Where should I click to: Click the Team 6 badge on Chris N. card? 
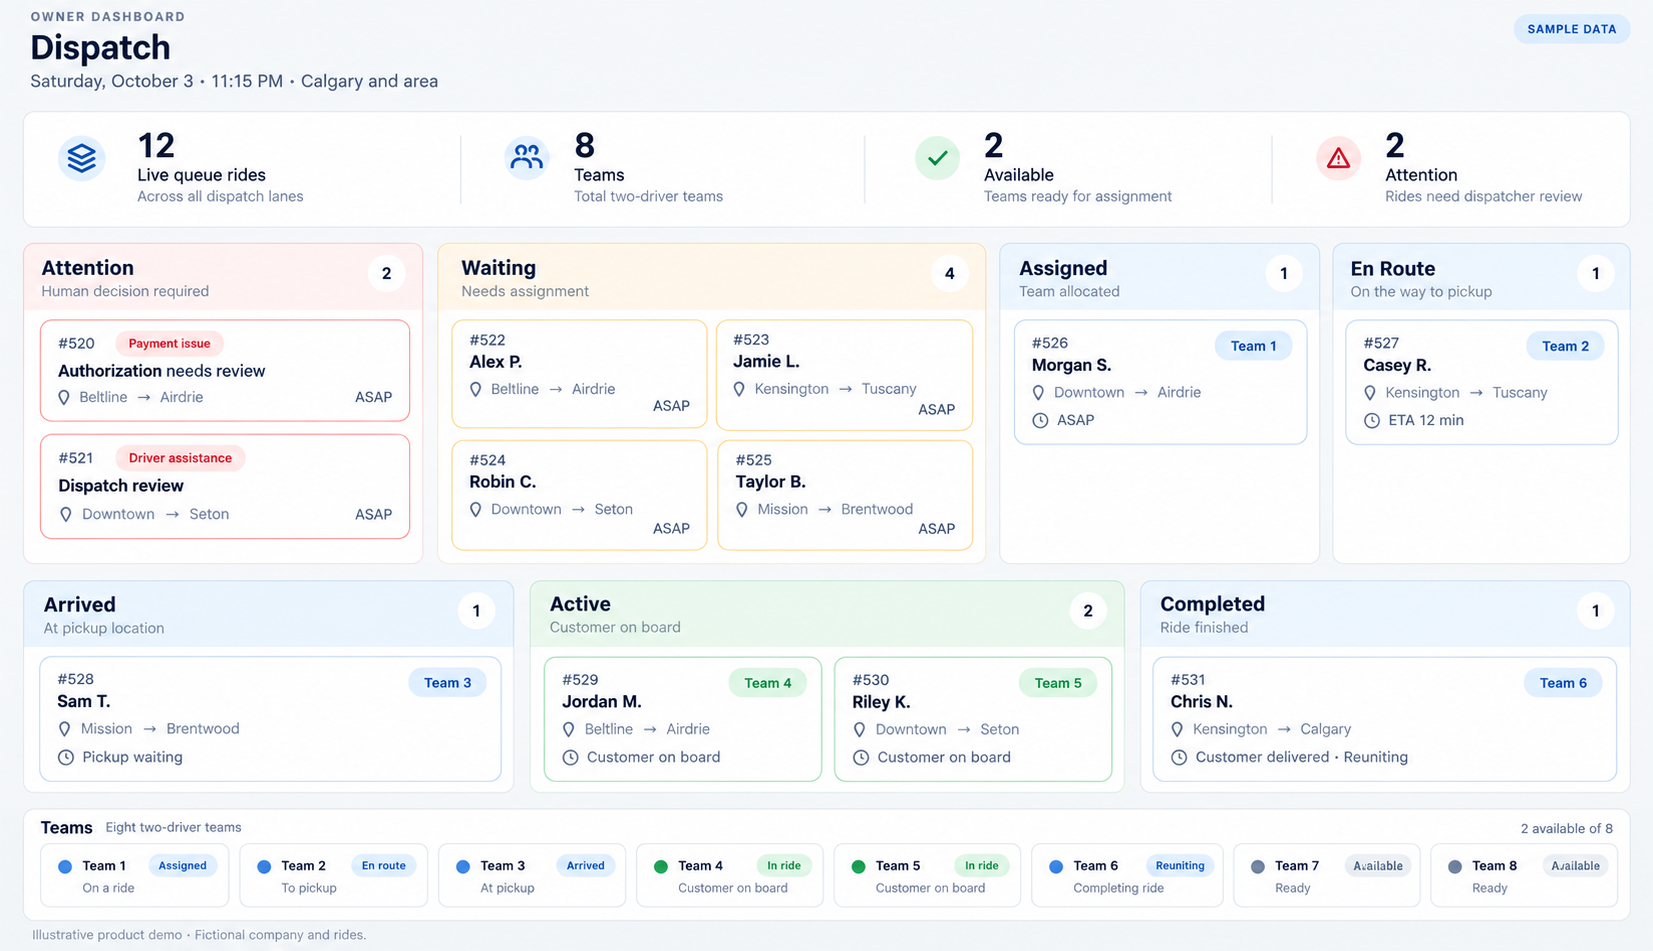click(1563, 683)
